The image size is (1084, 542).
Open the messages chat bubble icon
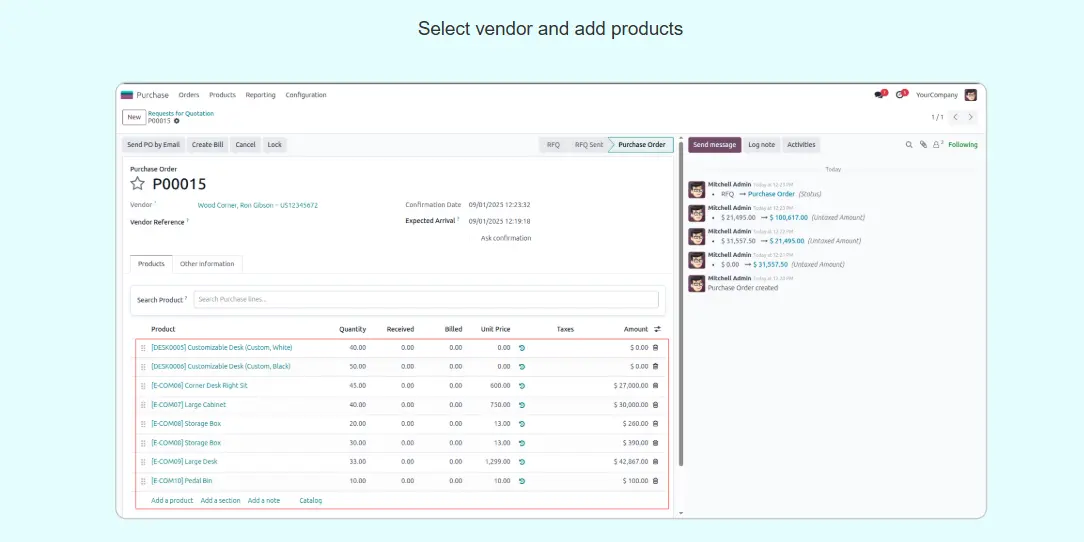pos(880,95)
